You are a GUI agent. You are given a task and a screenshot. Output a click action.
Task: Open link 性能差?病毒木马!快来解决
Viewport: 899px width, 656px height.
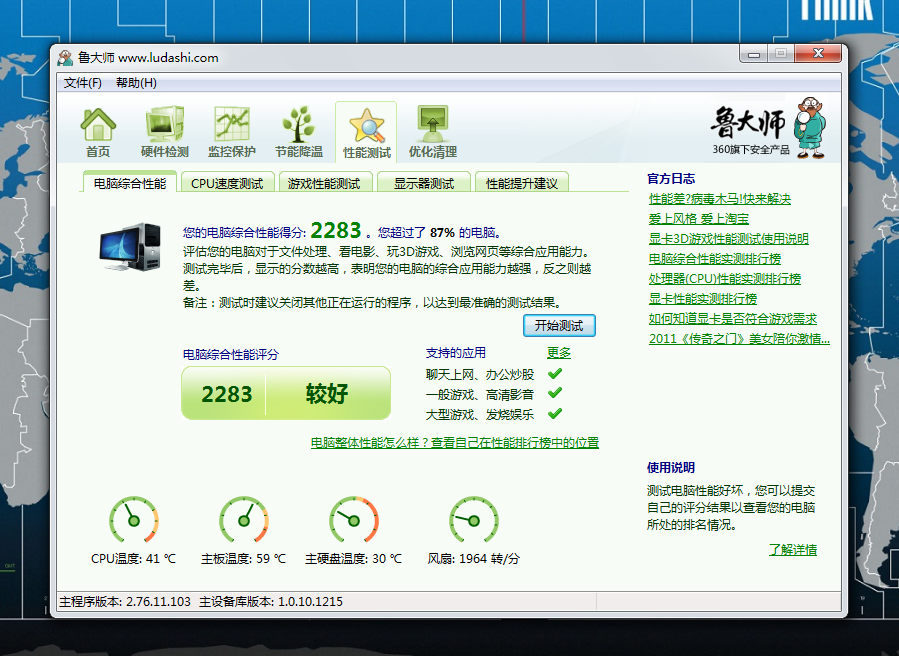tap(720, 199)
